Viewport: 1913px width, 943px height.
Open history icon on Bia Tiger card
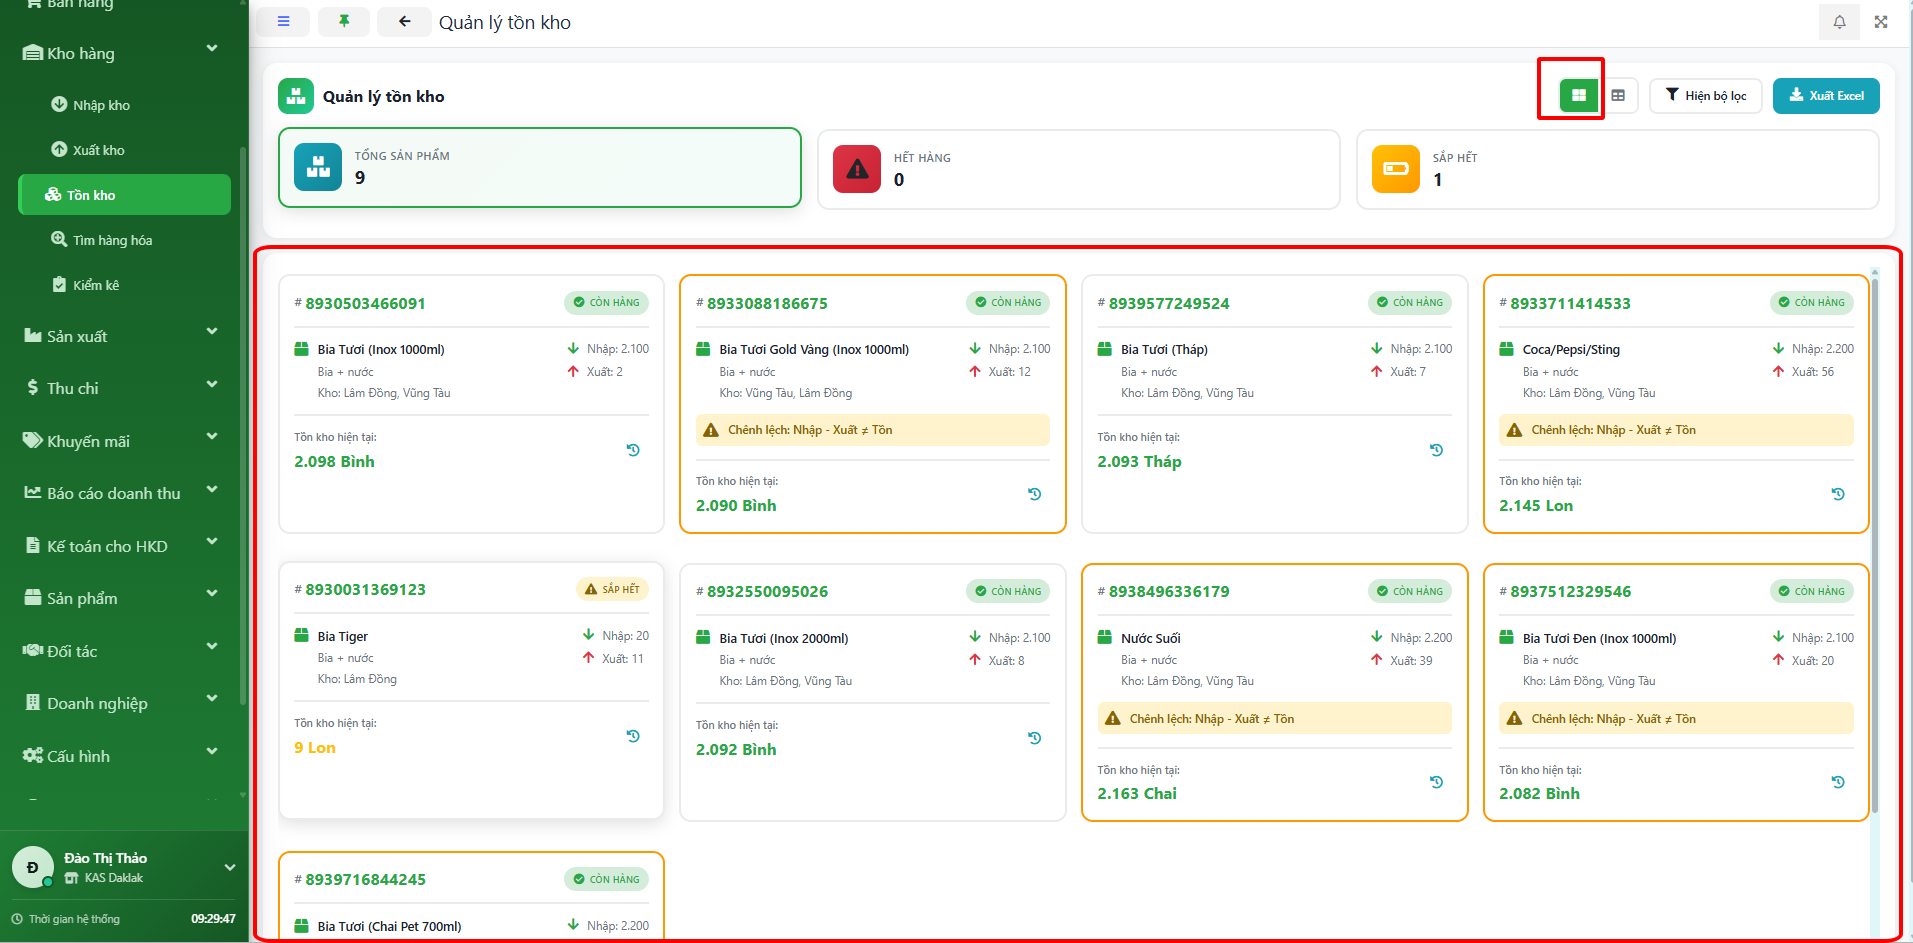[633, 736]
